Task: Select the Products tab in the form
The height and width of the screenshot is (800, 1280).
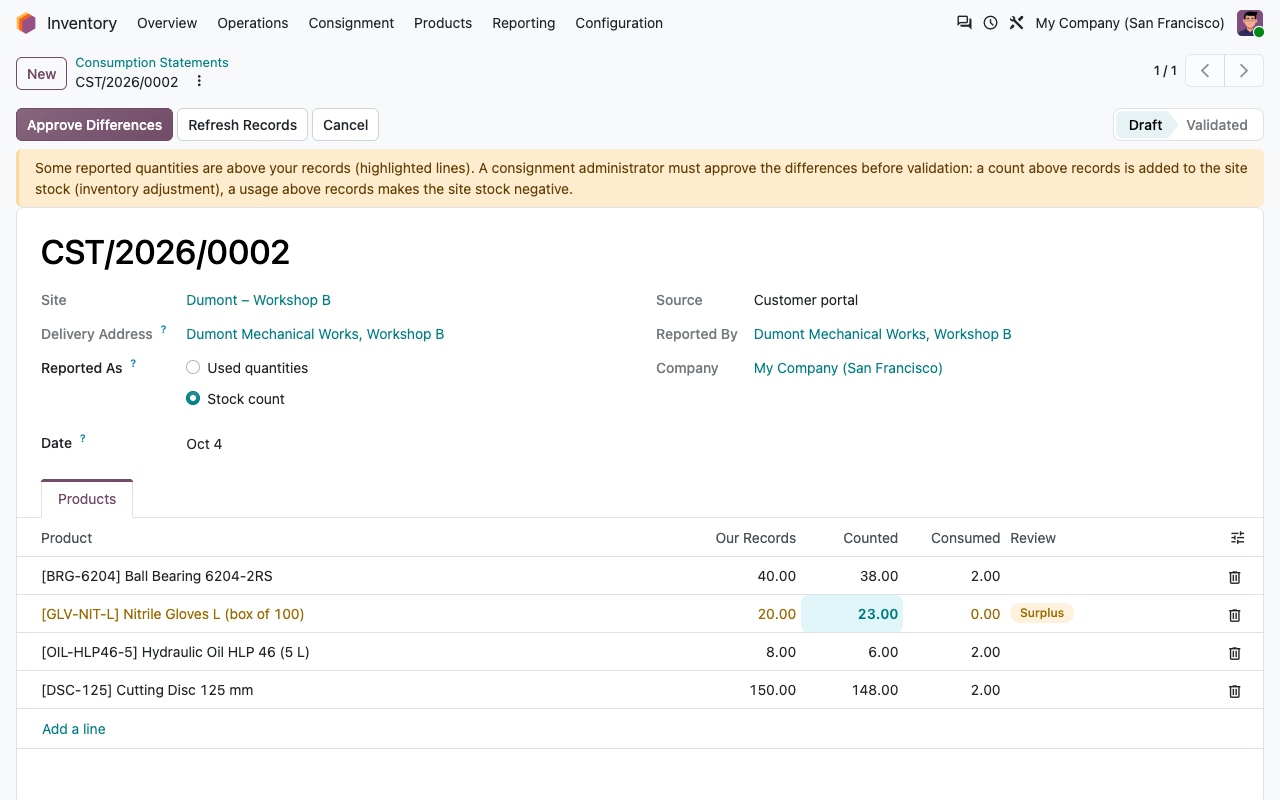Action: [87, 499]
